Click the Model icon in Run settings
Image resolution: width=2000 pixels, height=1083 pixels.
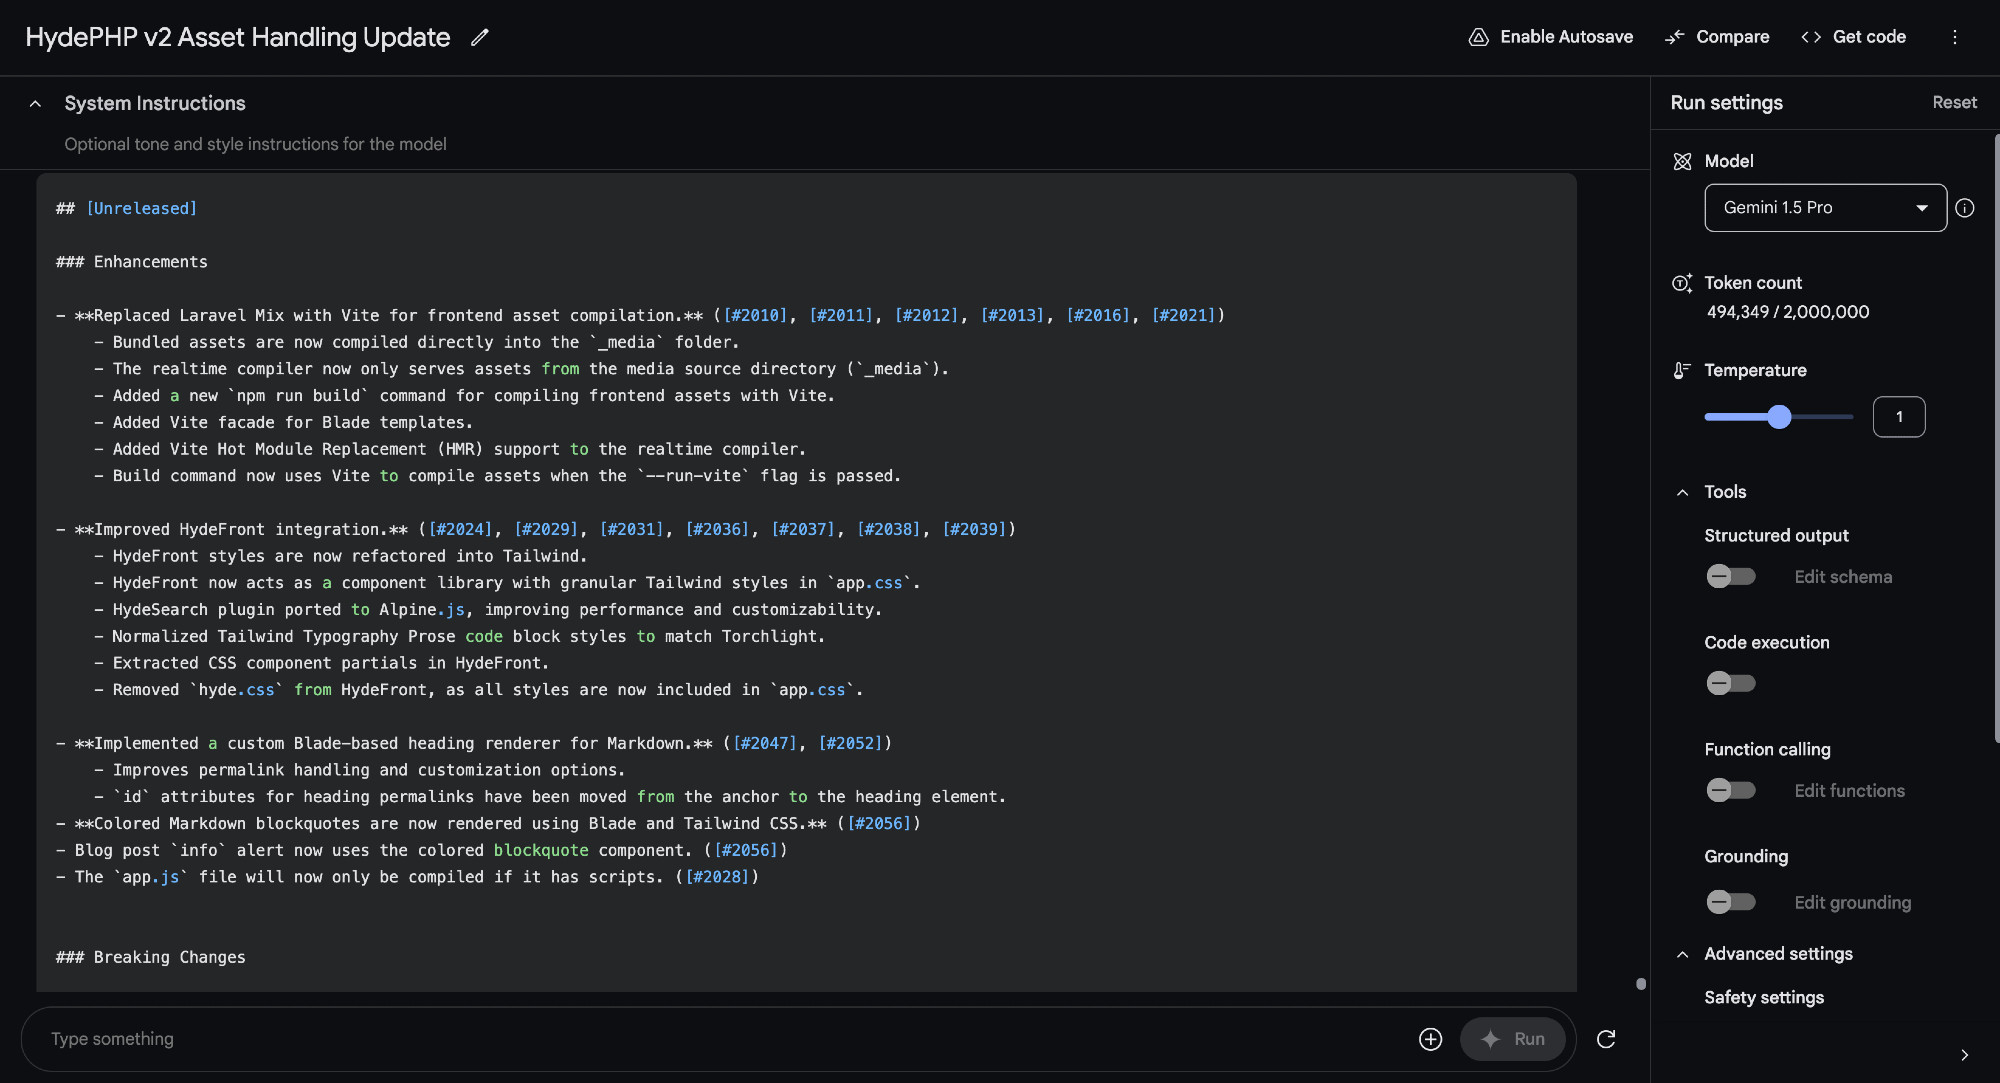click(1682, 161)
